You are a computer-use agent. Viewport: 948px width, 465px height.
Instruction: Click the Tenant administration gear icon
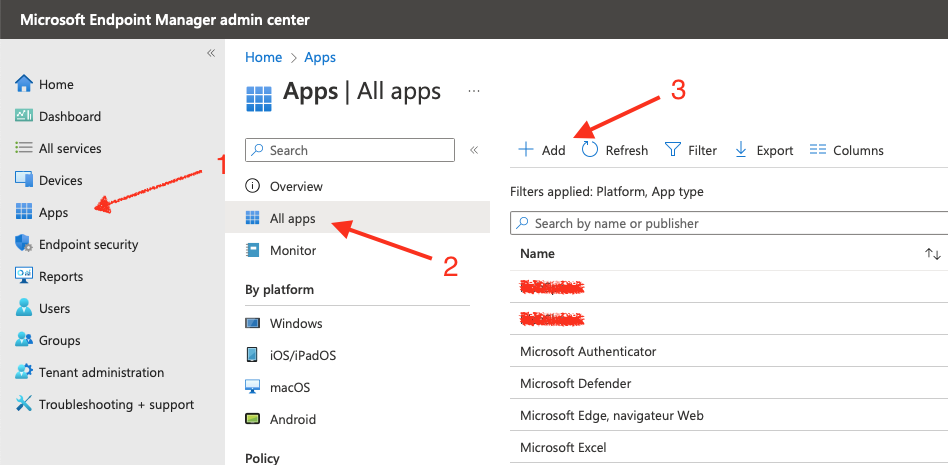point(24,372)
